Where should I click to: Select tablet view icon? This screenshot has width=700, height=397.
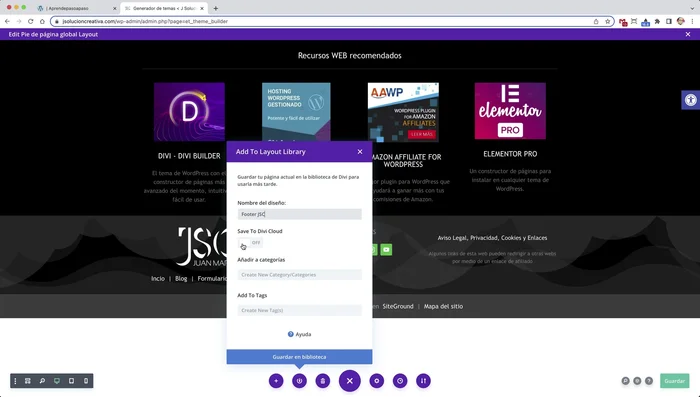pyautogui.click(x=71, y=381)
